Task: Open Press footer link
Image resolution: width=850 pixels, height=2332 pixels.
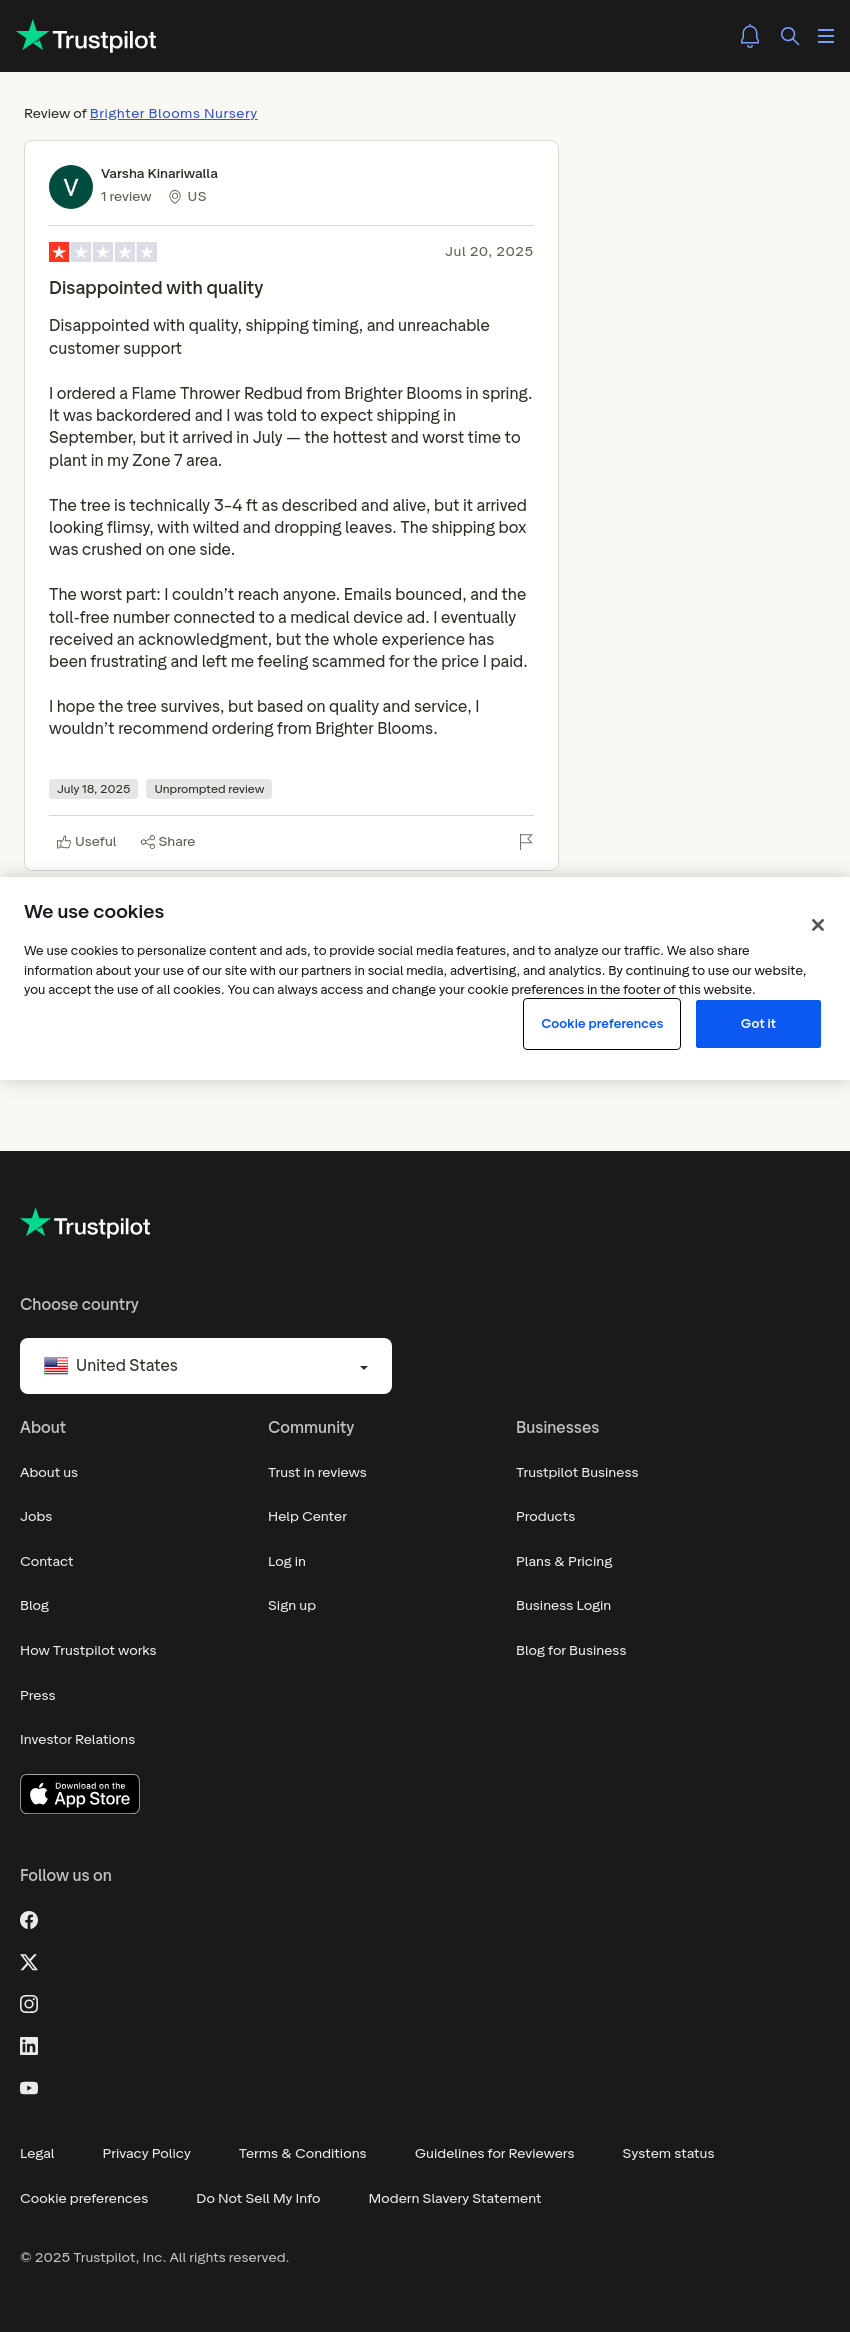Action: tap(38, 1696)
